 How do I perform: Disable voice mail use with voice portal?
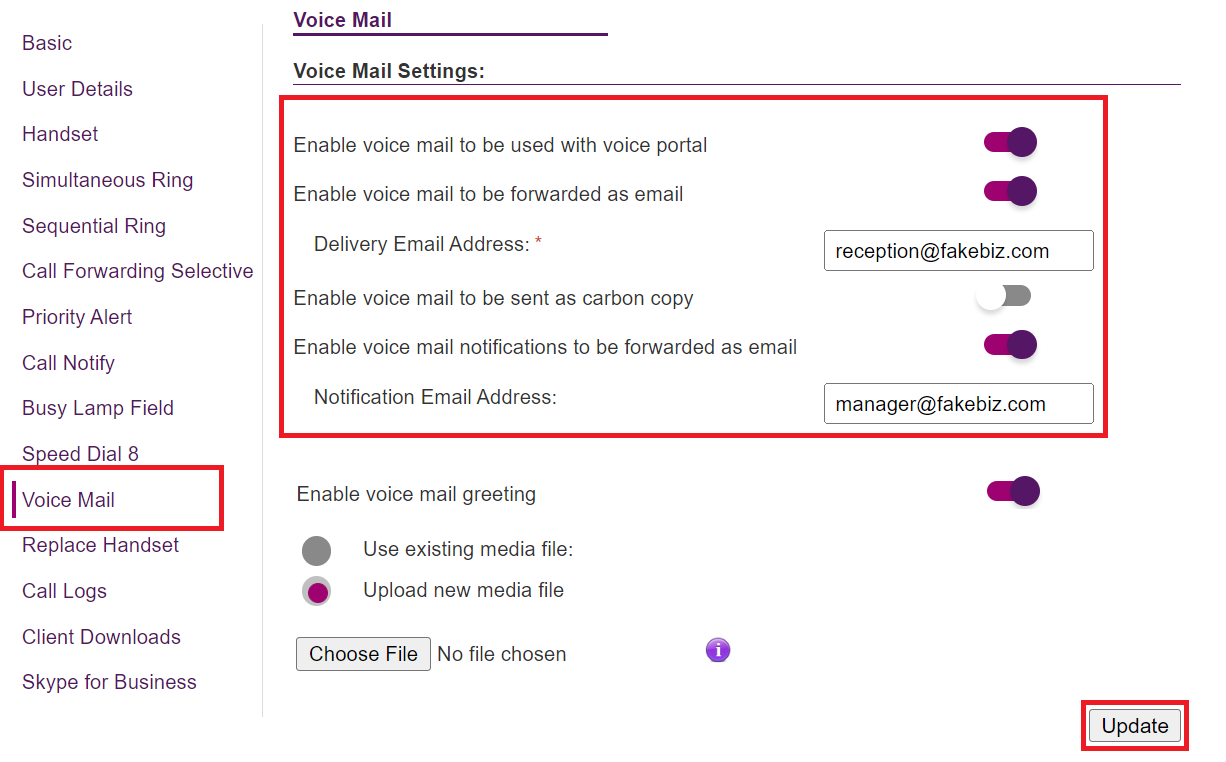(1010, 142)
